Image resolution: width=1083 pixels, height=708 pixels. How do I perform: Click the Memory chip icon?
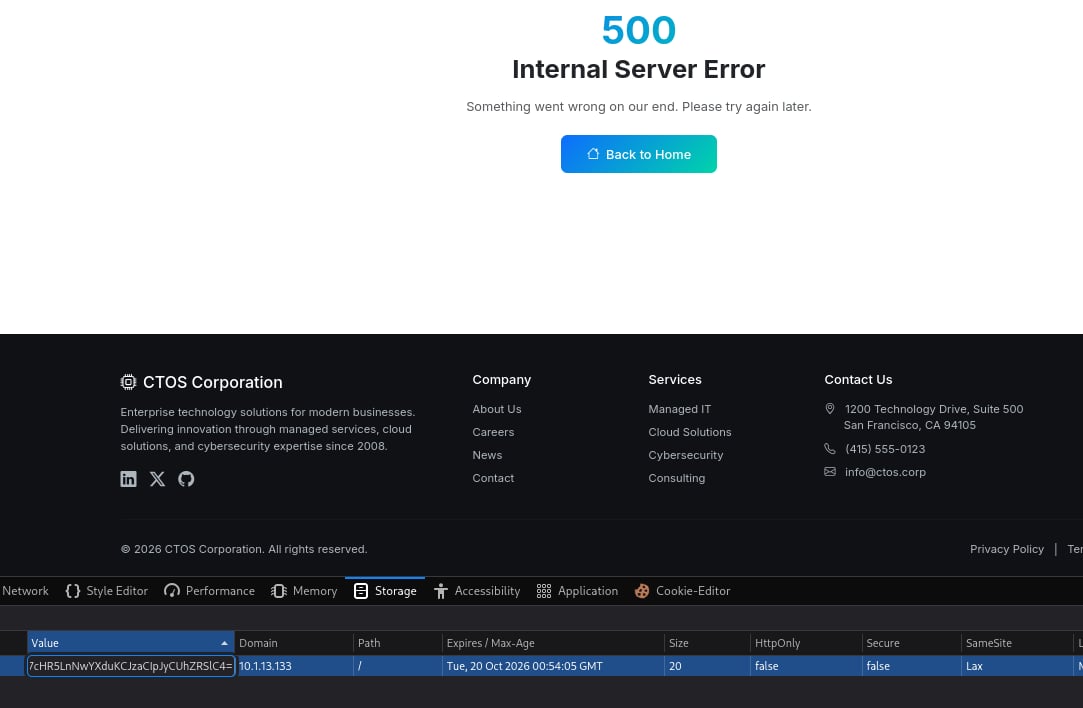(279, 591)
